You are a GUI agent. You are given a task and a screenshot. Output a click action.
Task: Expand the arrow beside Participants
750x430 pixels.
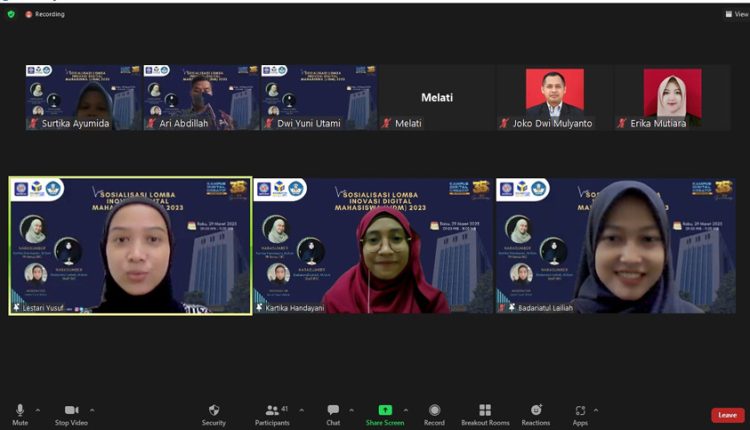tap(301, 410)
